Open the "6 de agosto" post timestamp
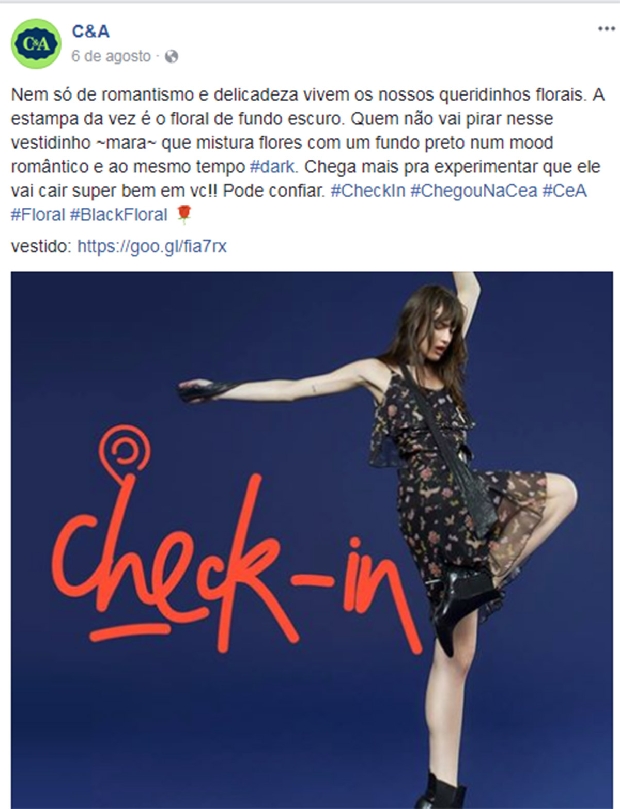620x809 pixels. coord(111,56)
